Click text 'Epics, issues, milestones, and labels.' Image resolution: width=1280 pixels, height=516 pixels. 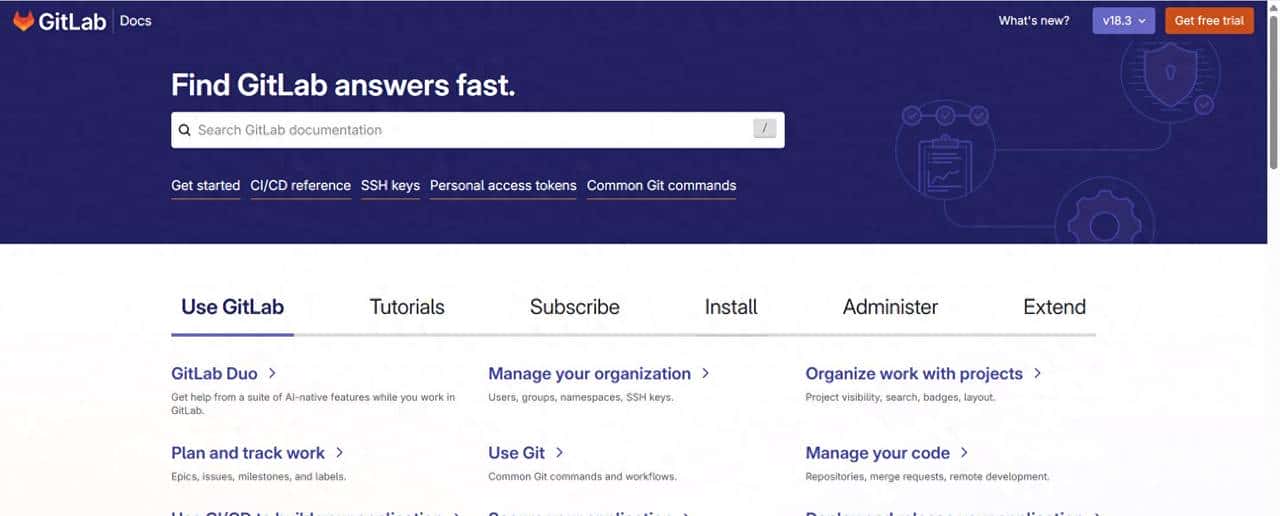click(258, 477)
